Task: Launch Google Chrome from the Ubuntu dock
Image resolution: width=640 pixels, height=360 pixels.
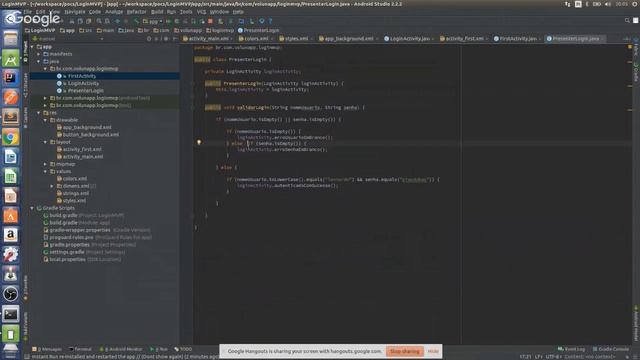Action: (11, 137)
